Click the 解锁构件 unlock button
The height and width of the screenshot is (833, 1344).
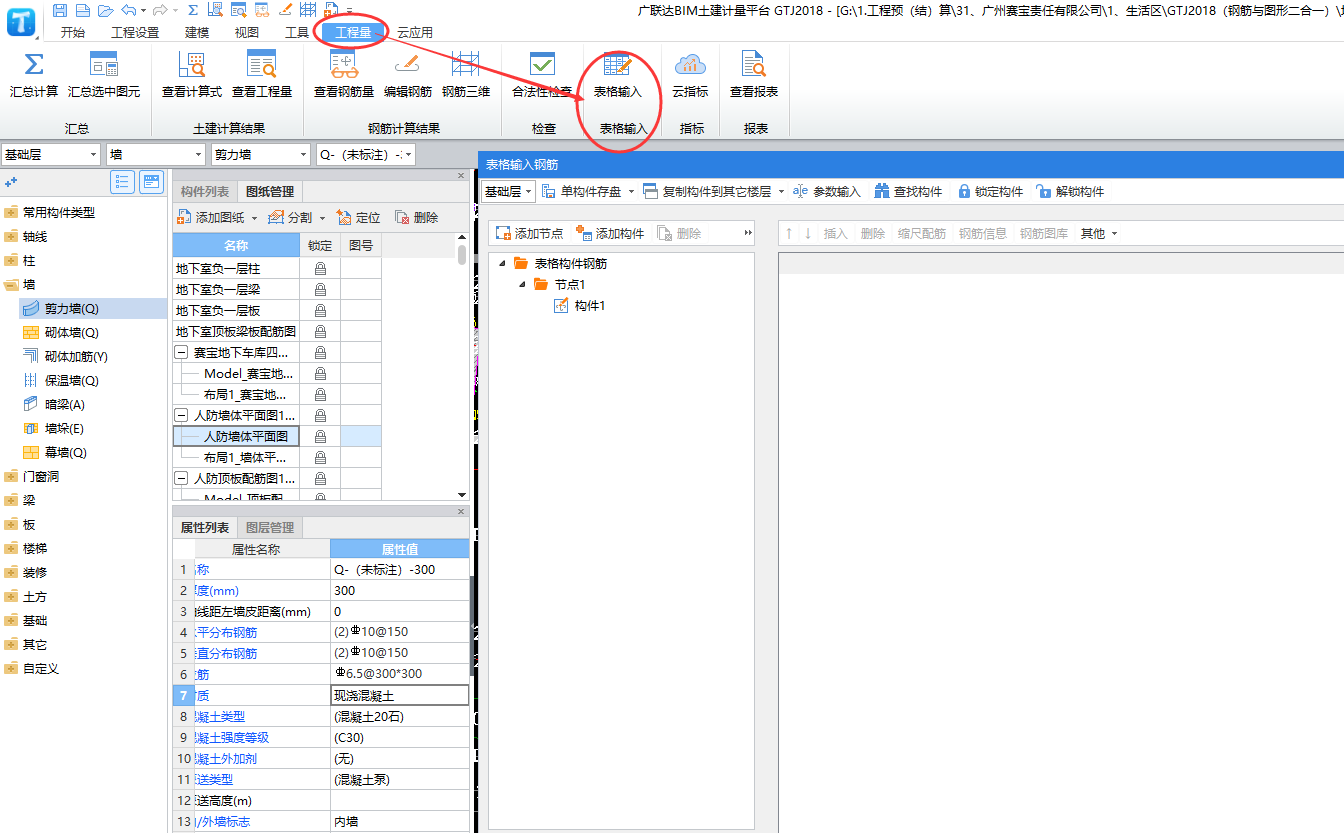click(x=1070, y=191)
